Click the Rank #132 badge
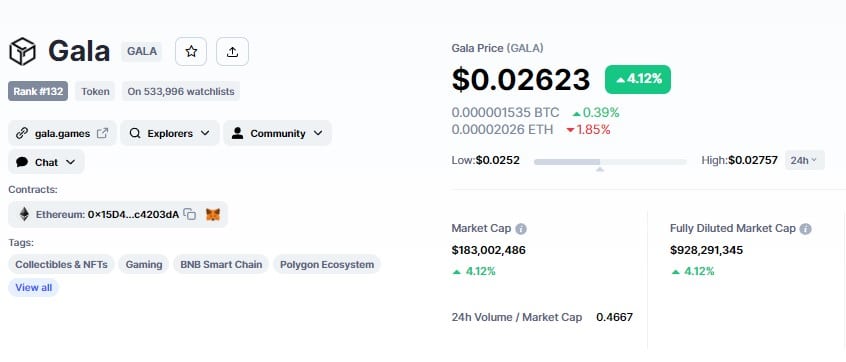 coord(38,91)
